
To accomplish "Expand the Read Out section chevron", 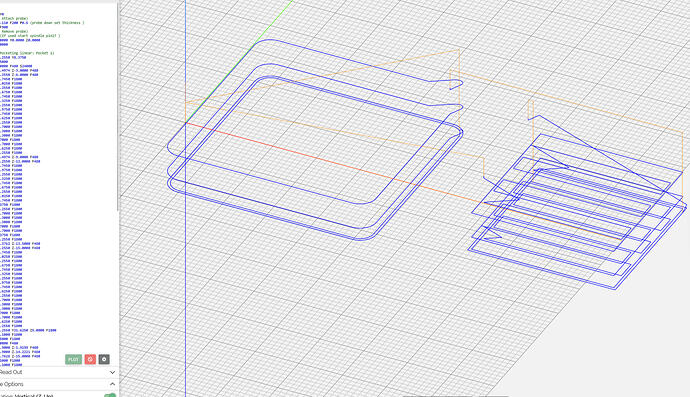I will pyautogui.click(x=112, y=372).
